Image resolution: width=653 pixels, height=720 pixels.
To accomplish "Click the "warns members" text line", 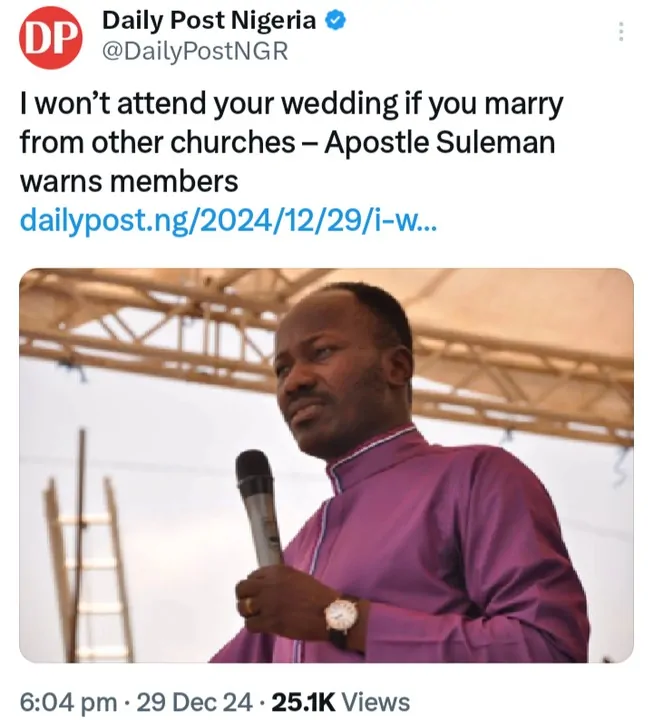I will coord(129,181).
